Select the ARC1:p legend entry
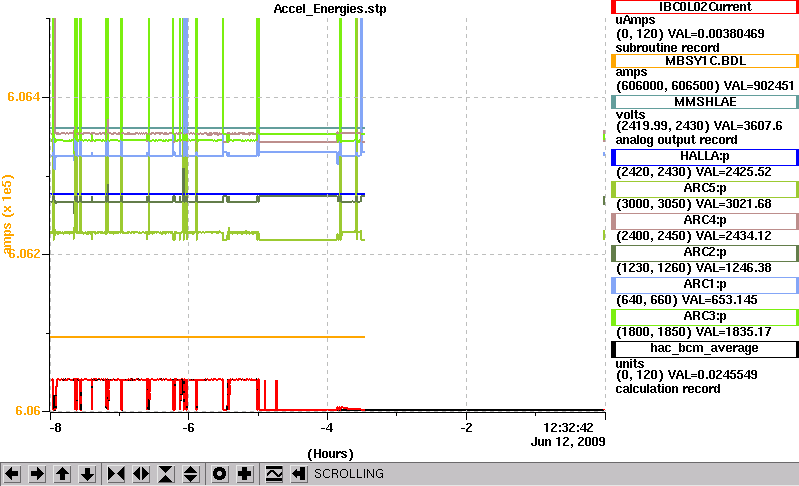The width and height of the screenshot is (799, 486). click(x=705, y=285)
